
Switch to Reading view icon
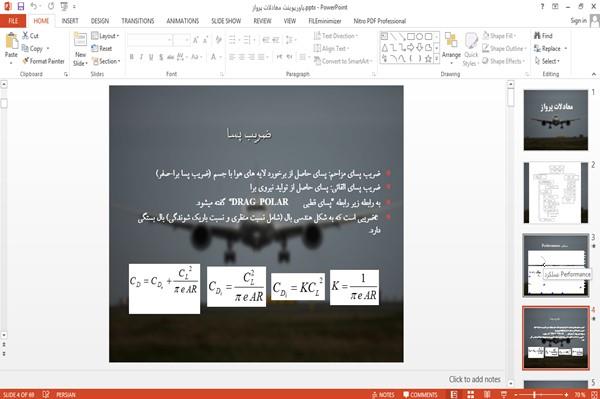487,394
